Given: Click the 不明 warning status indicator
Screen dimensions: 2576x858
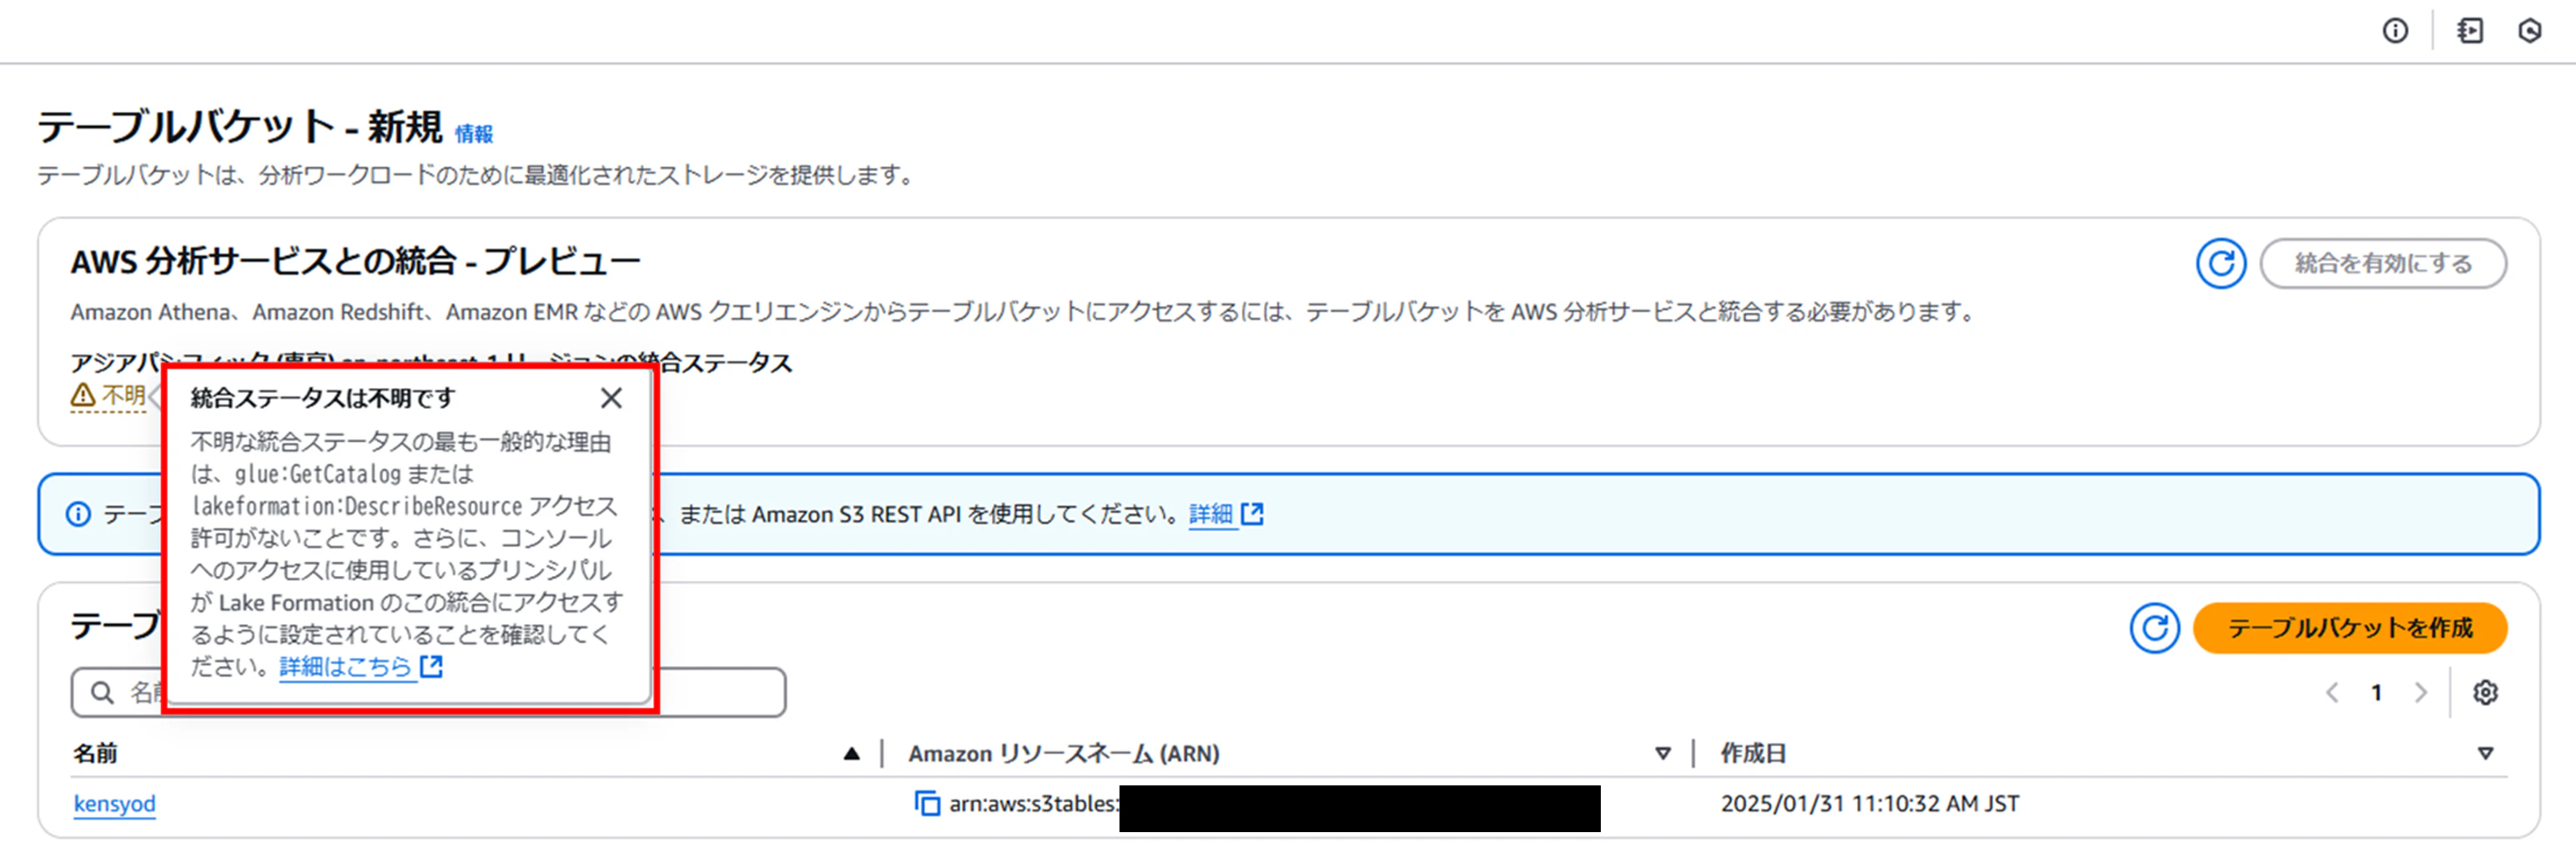Looking at the screenshot, I should [109, 396].
